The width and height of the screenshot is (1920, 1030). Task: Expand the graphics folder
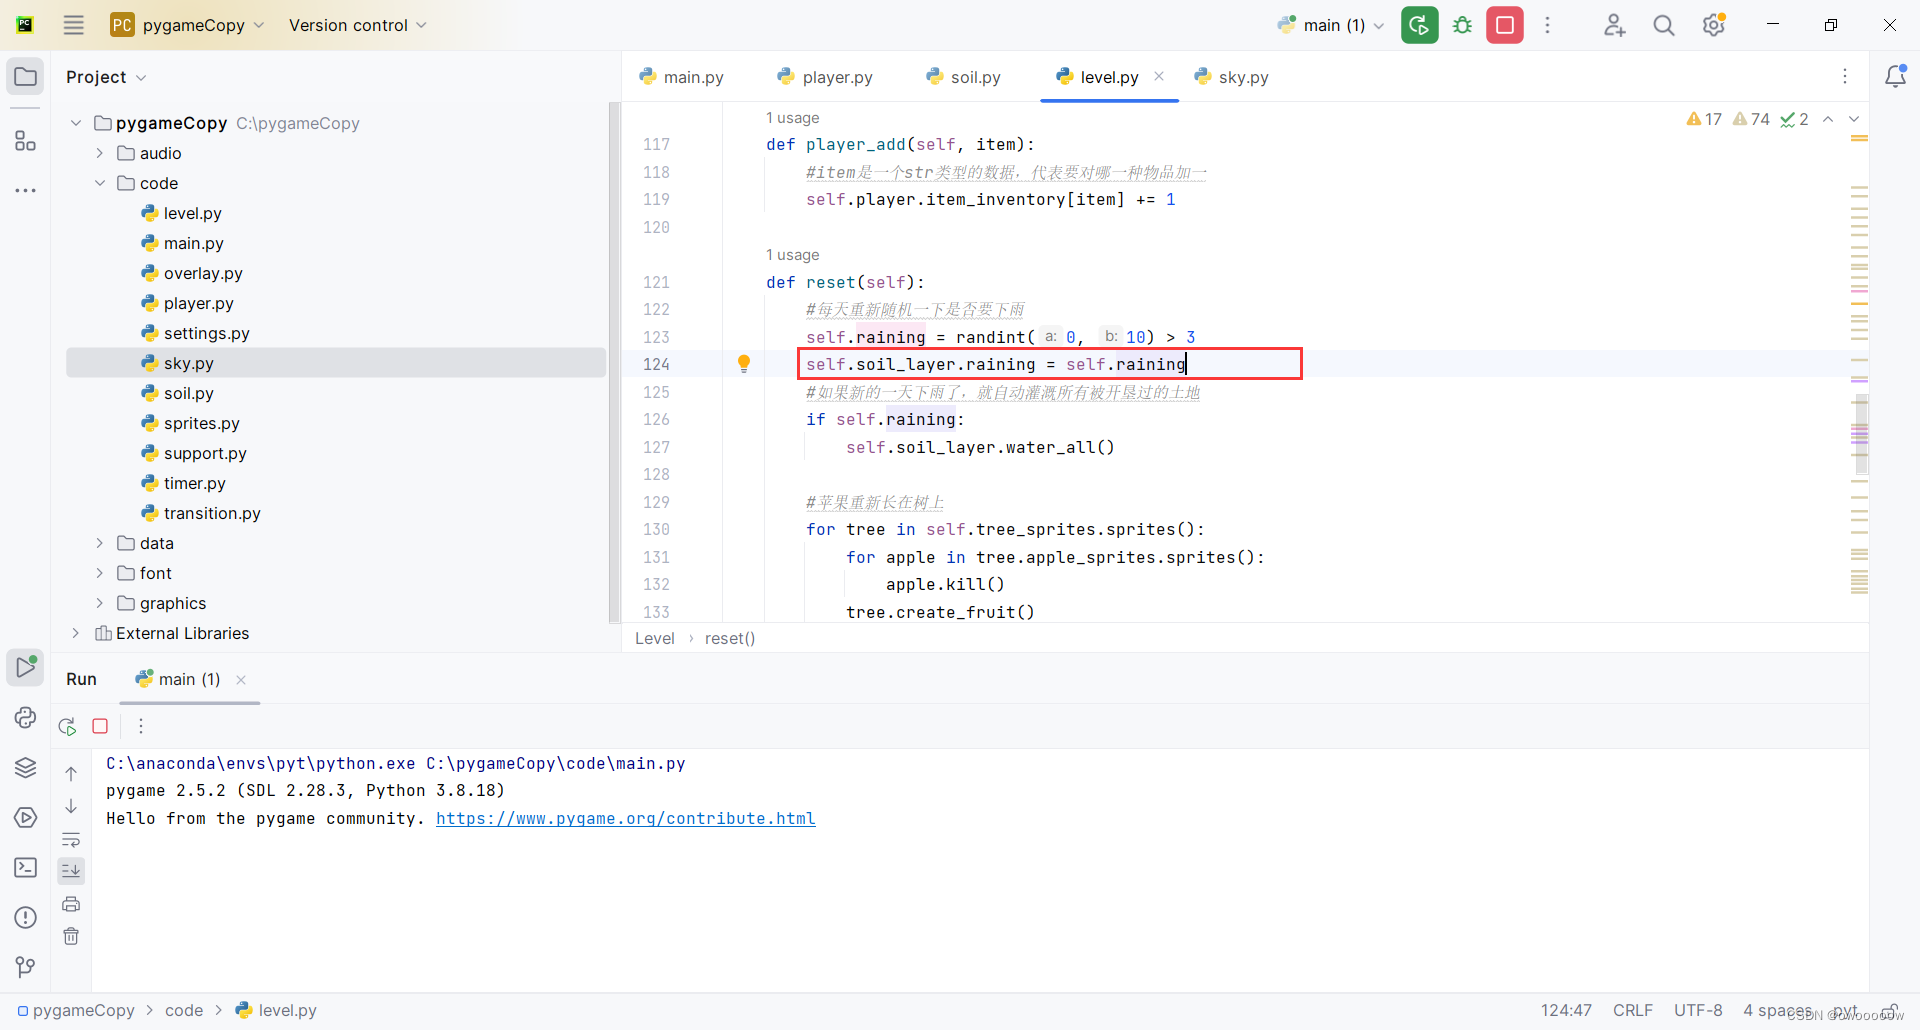pos(99,603)
